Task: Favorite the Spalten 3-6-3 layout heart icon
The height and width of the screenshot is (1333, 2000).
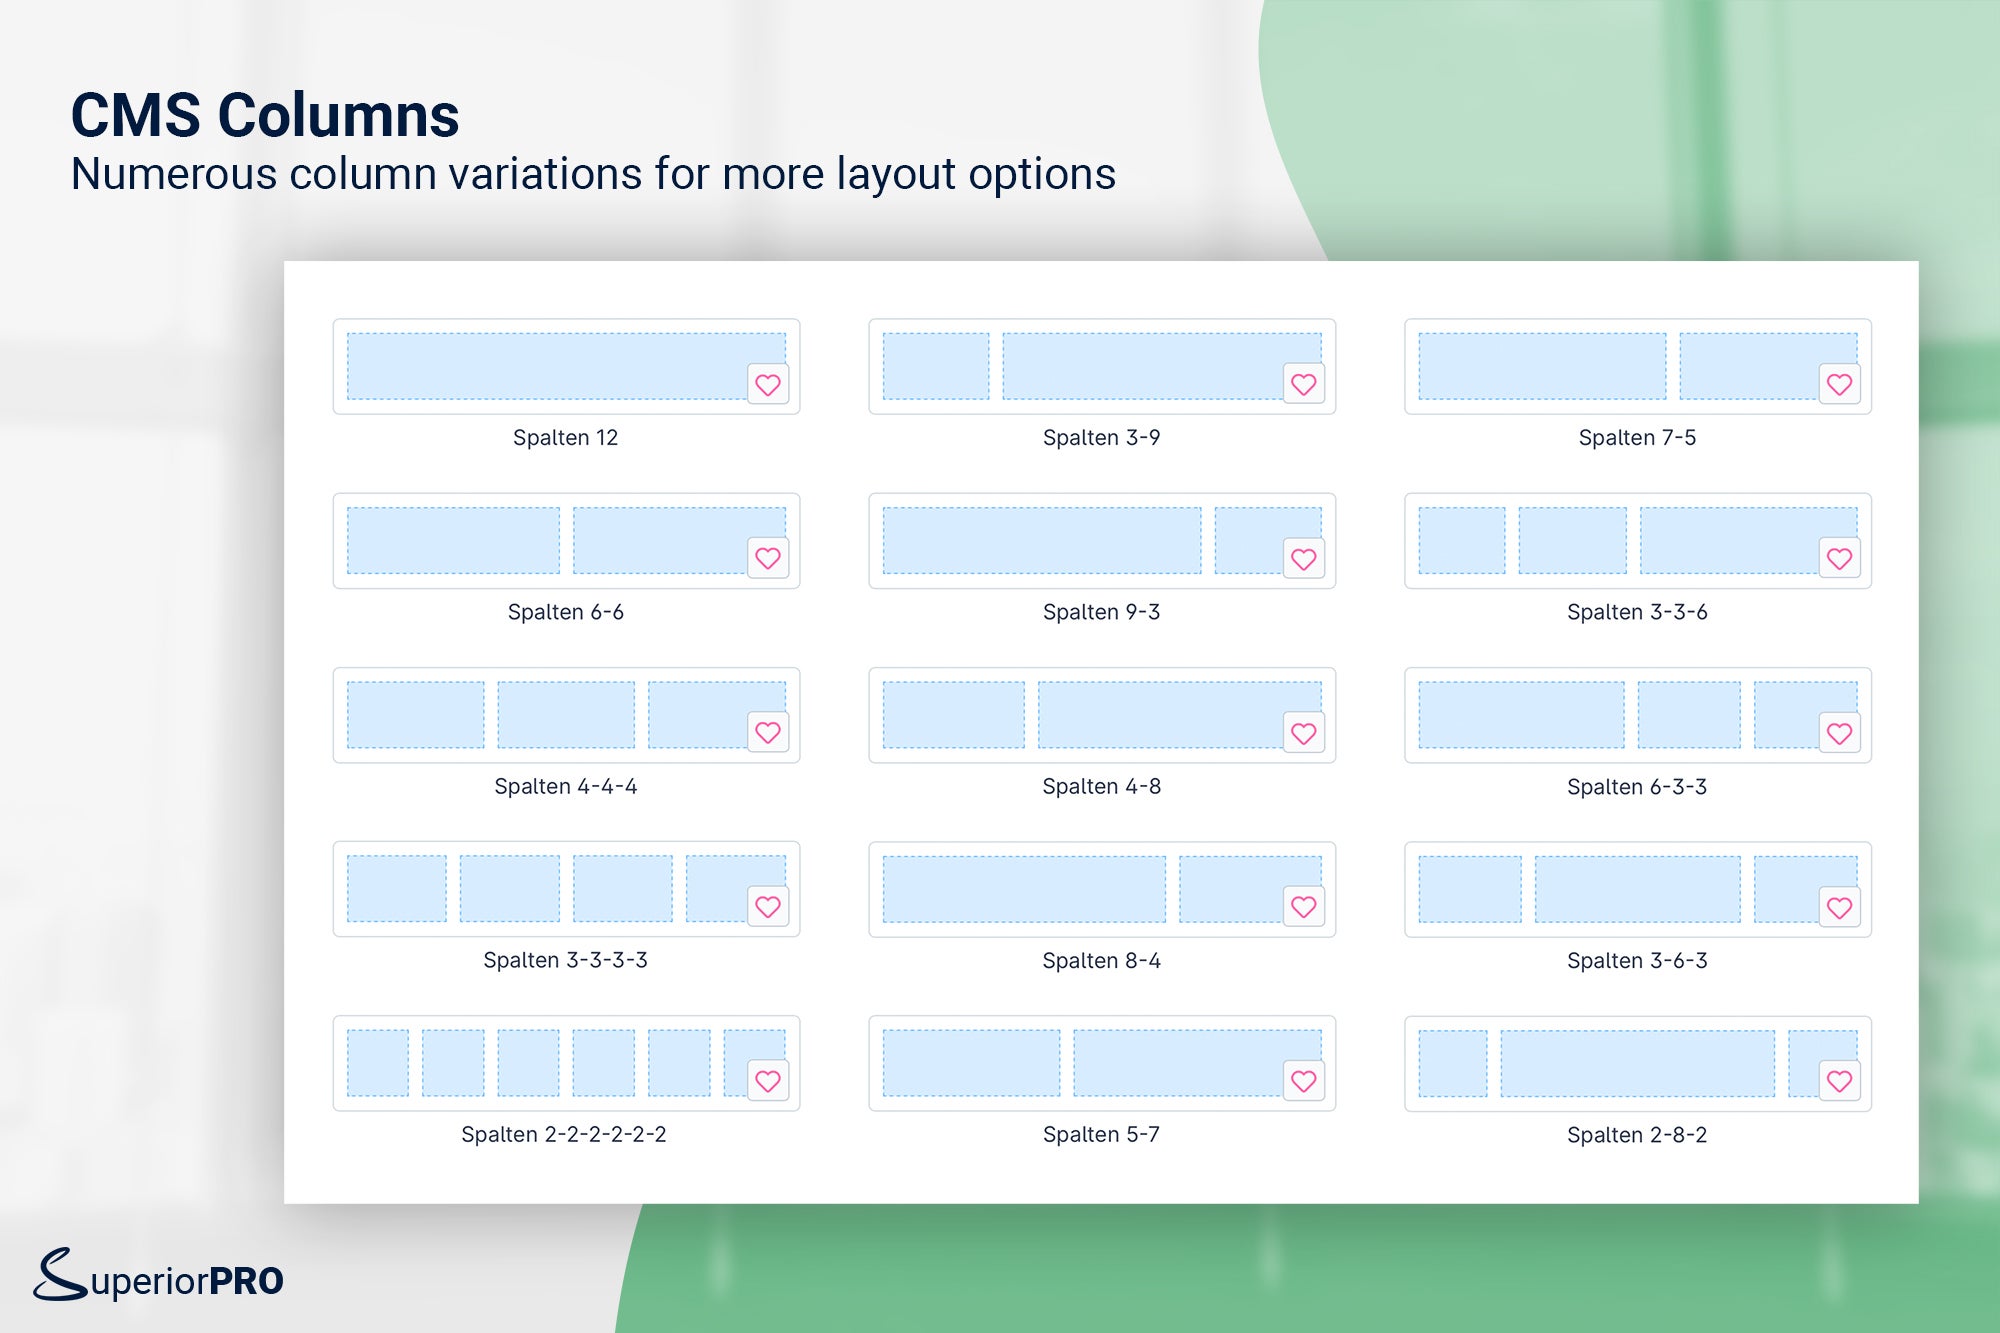Action: (x=1840, y=907)
